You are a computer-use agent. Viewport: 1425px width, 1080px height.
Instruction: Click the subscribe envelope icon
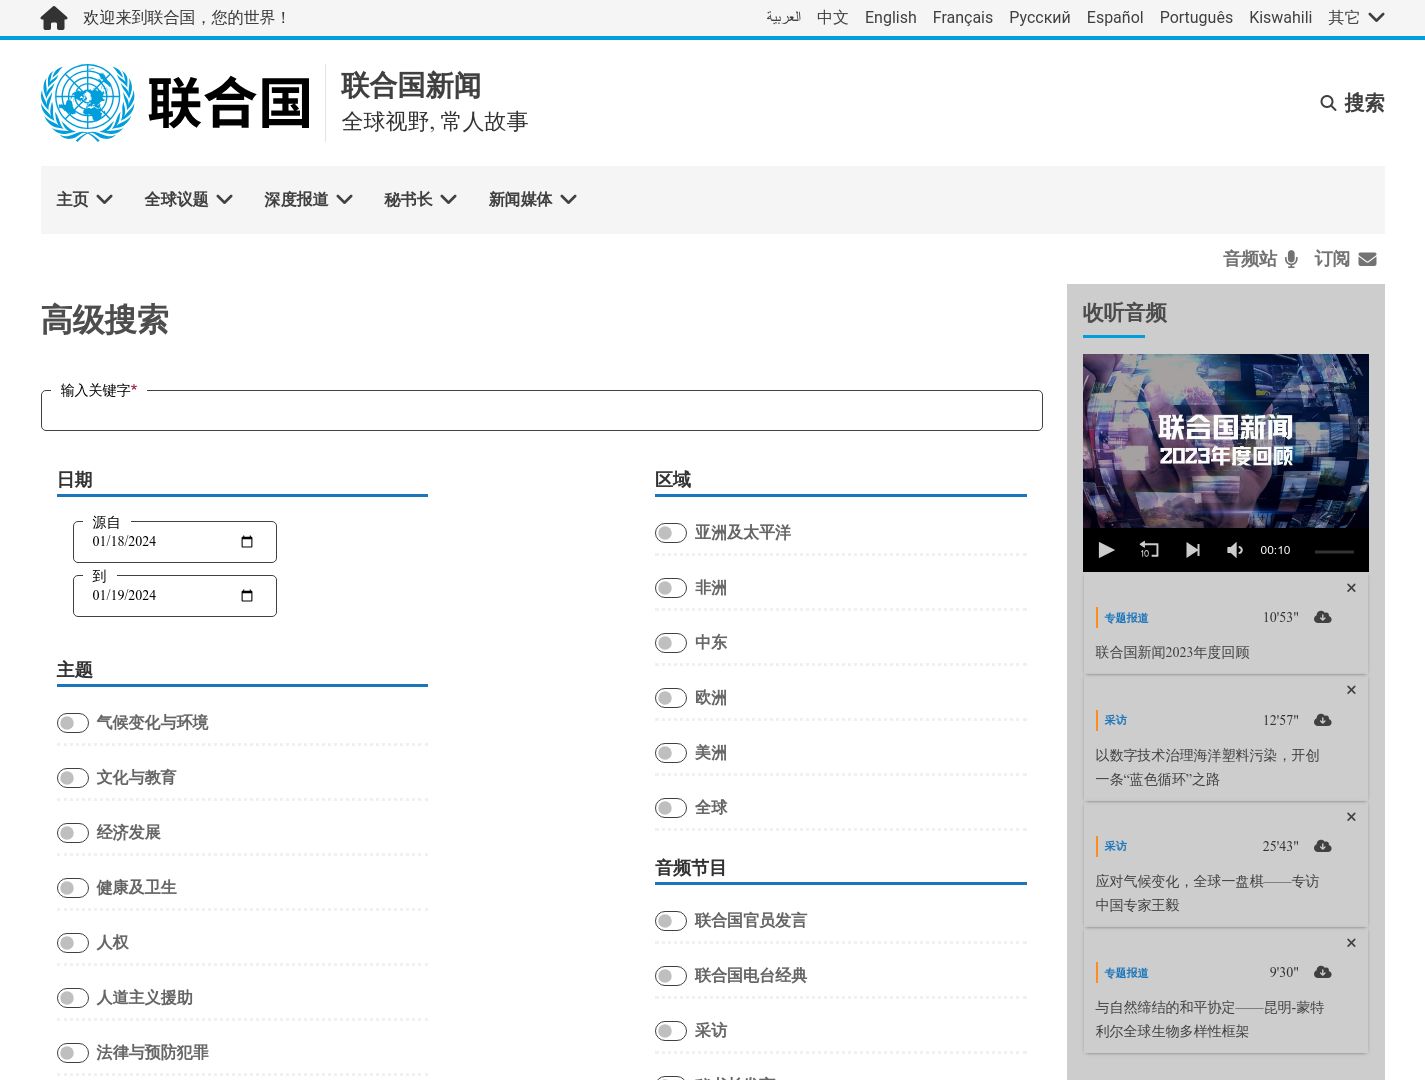tap(1367, 259)
